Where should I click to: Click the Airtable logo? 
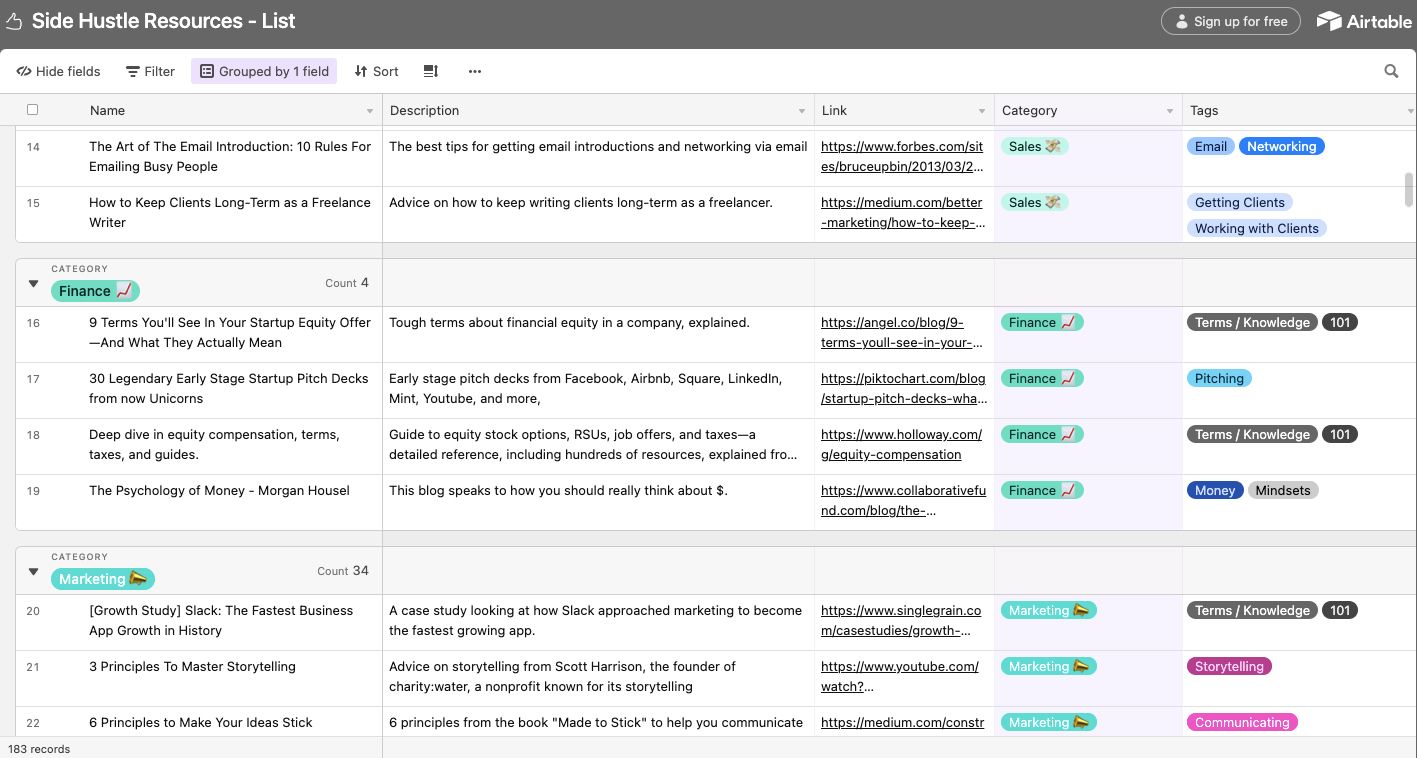coord(1364,21)
